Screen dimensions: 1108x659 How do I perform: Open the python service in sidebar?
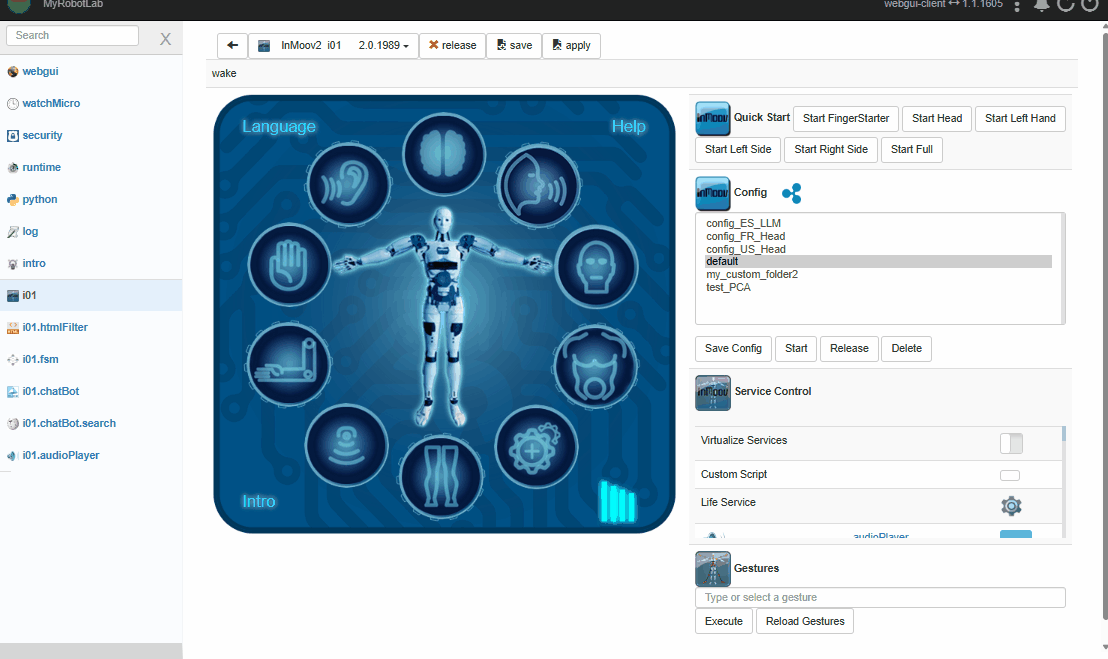(40, 199)
